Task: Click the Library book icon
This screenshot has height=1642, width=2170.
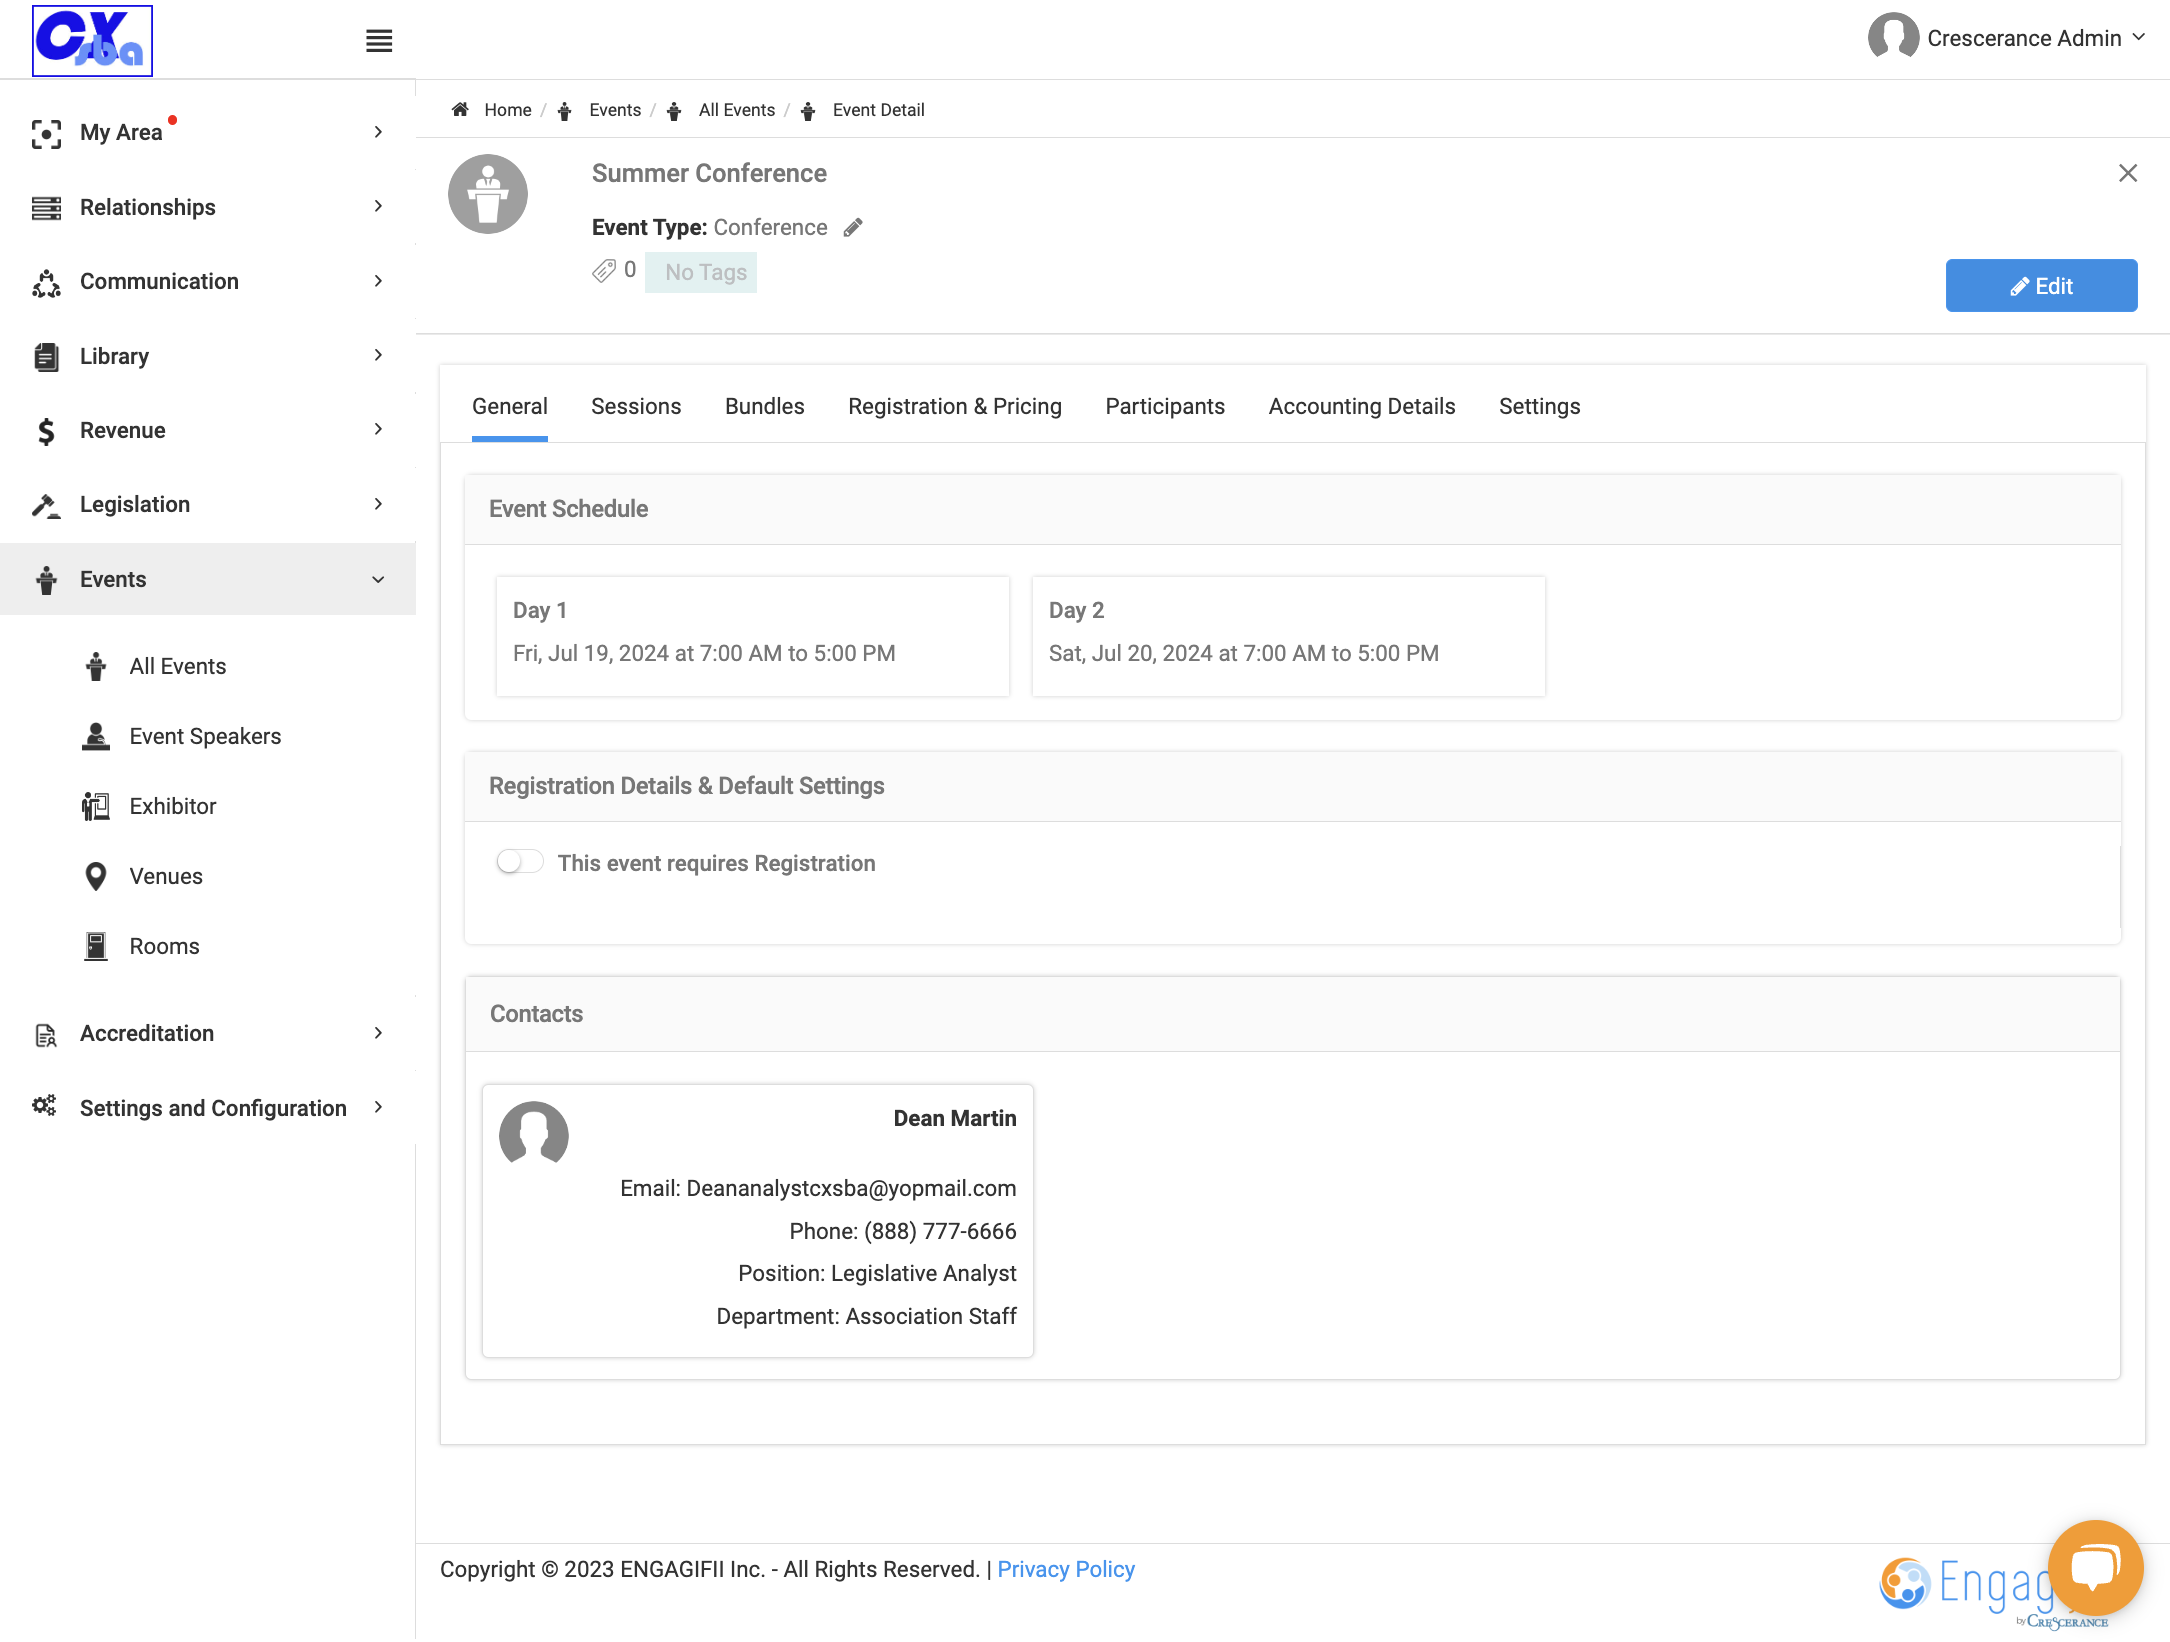Action: (46, 356)
